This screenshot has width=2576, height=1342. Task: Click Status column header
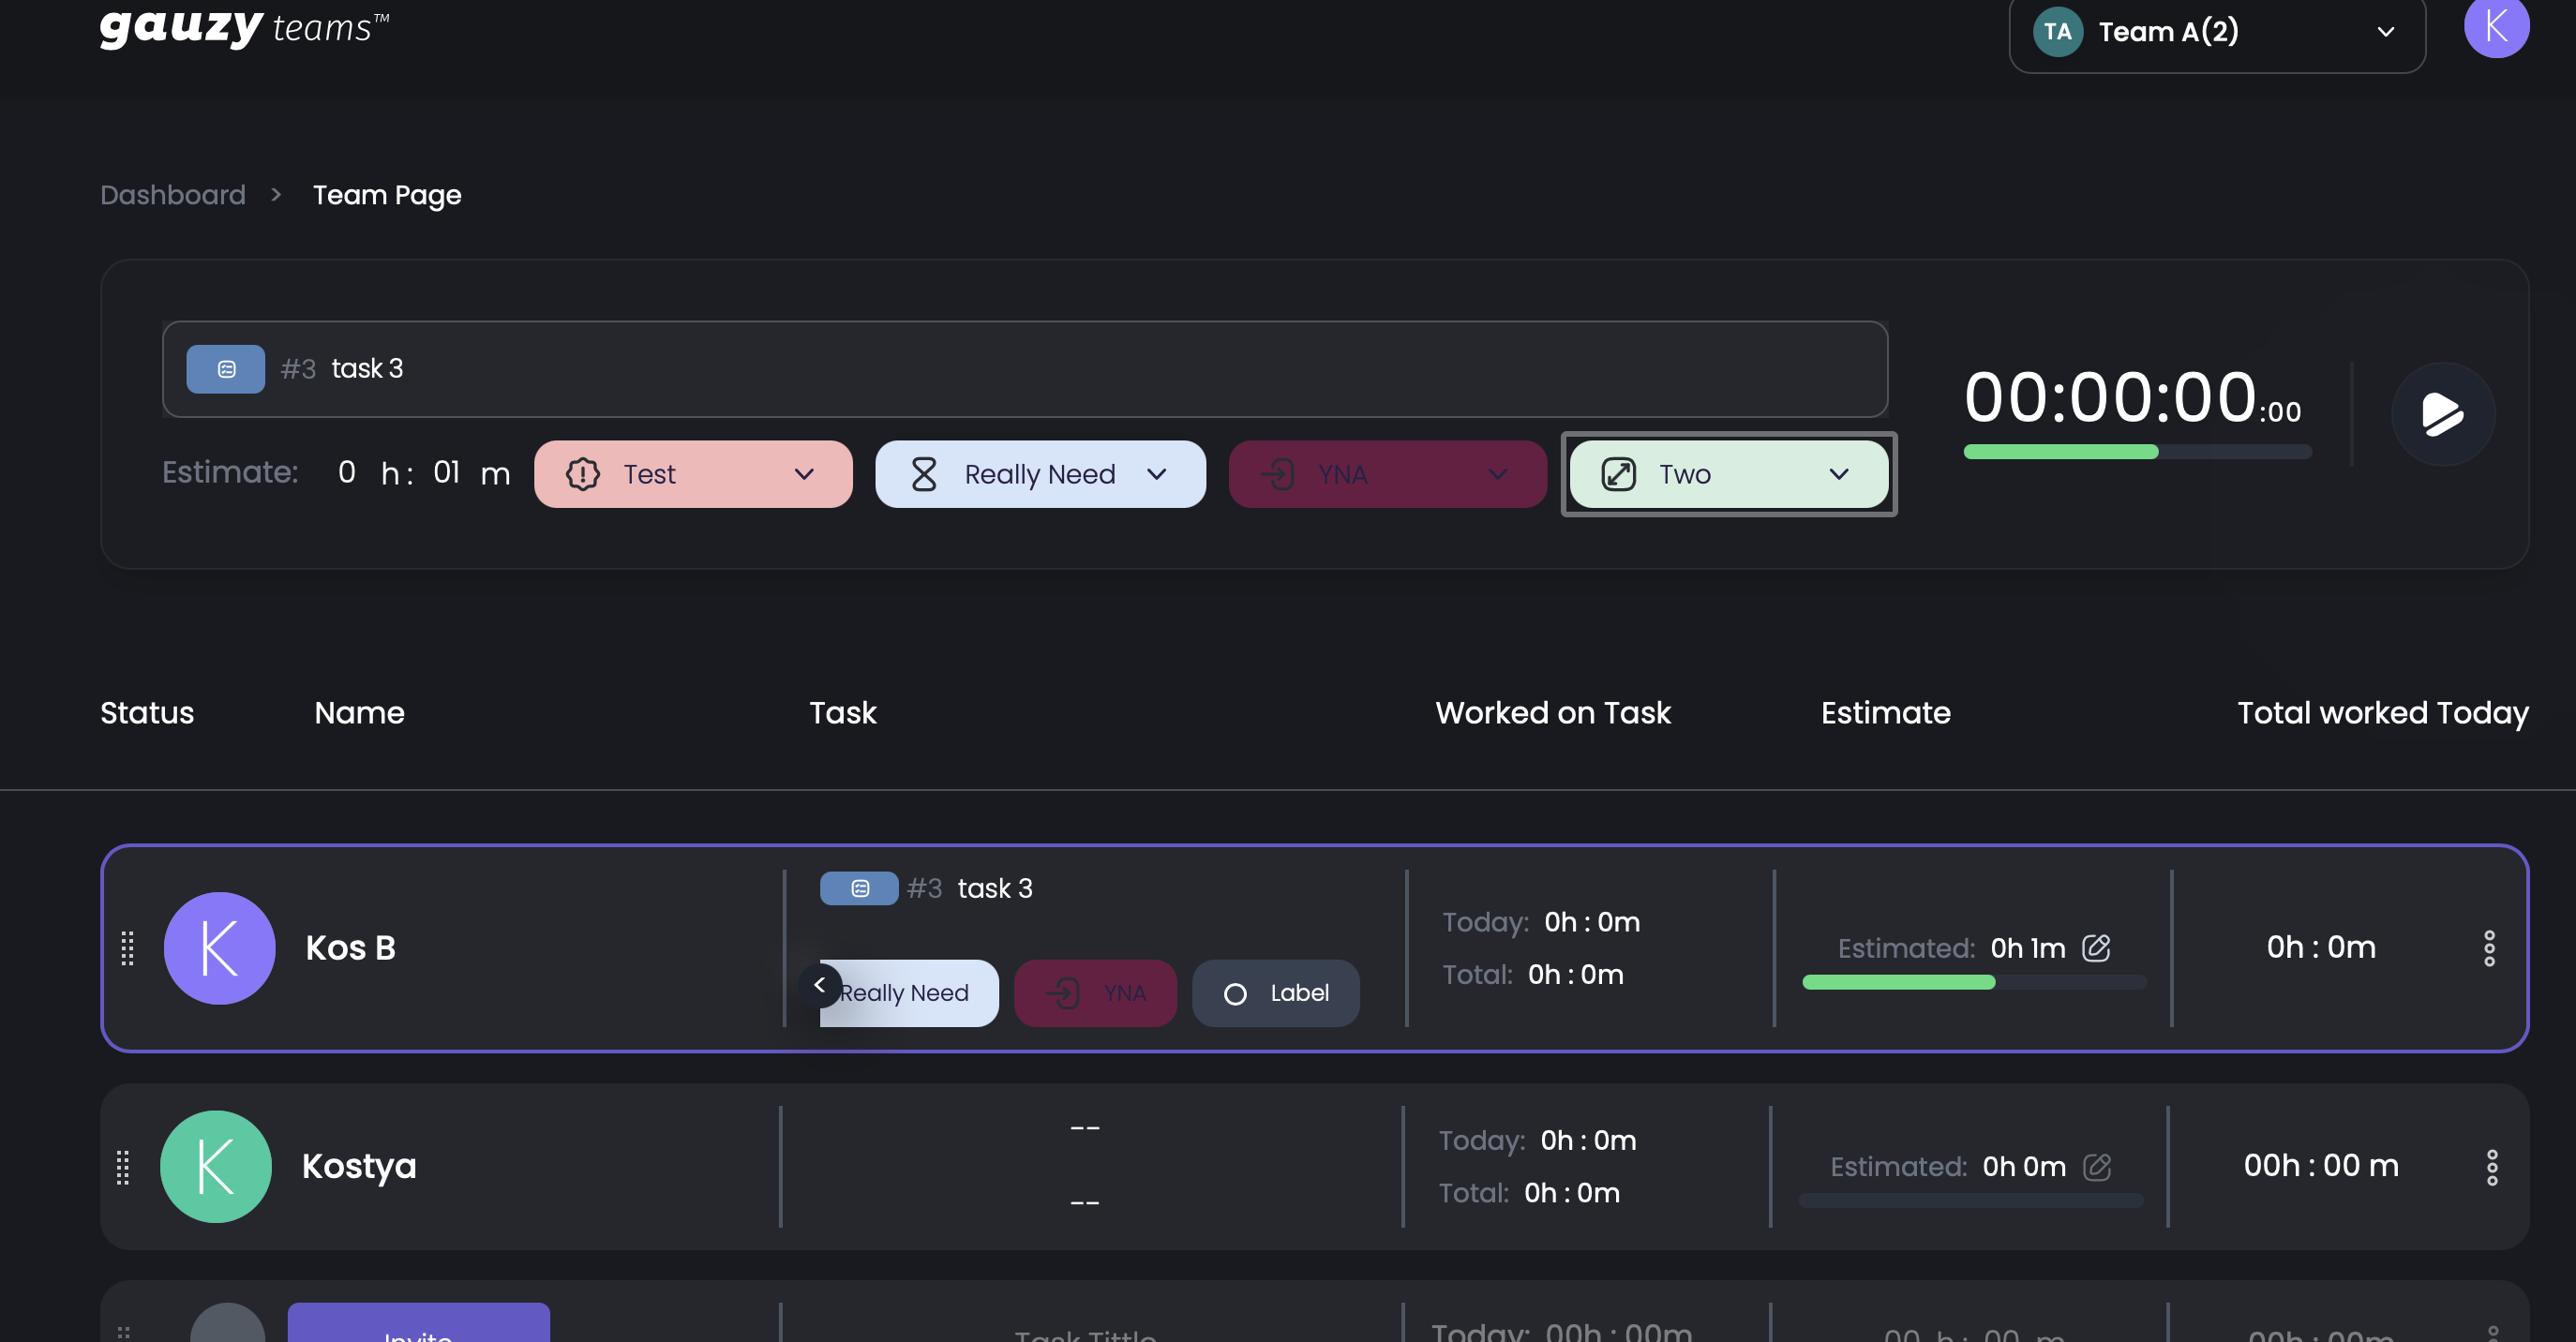[x=147, y=713]
